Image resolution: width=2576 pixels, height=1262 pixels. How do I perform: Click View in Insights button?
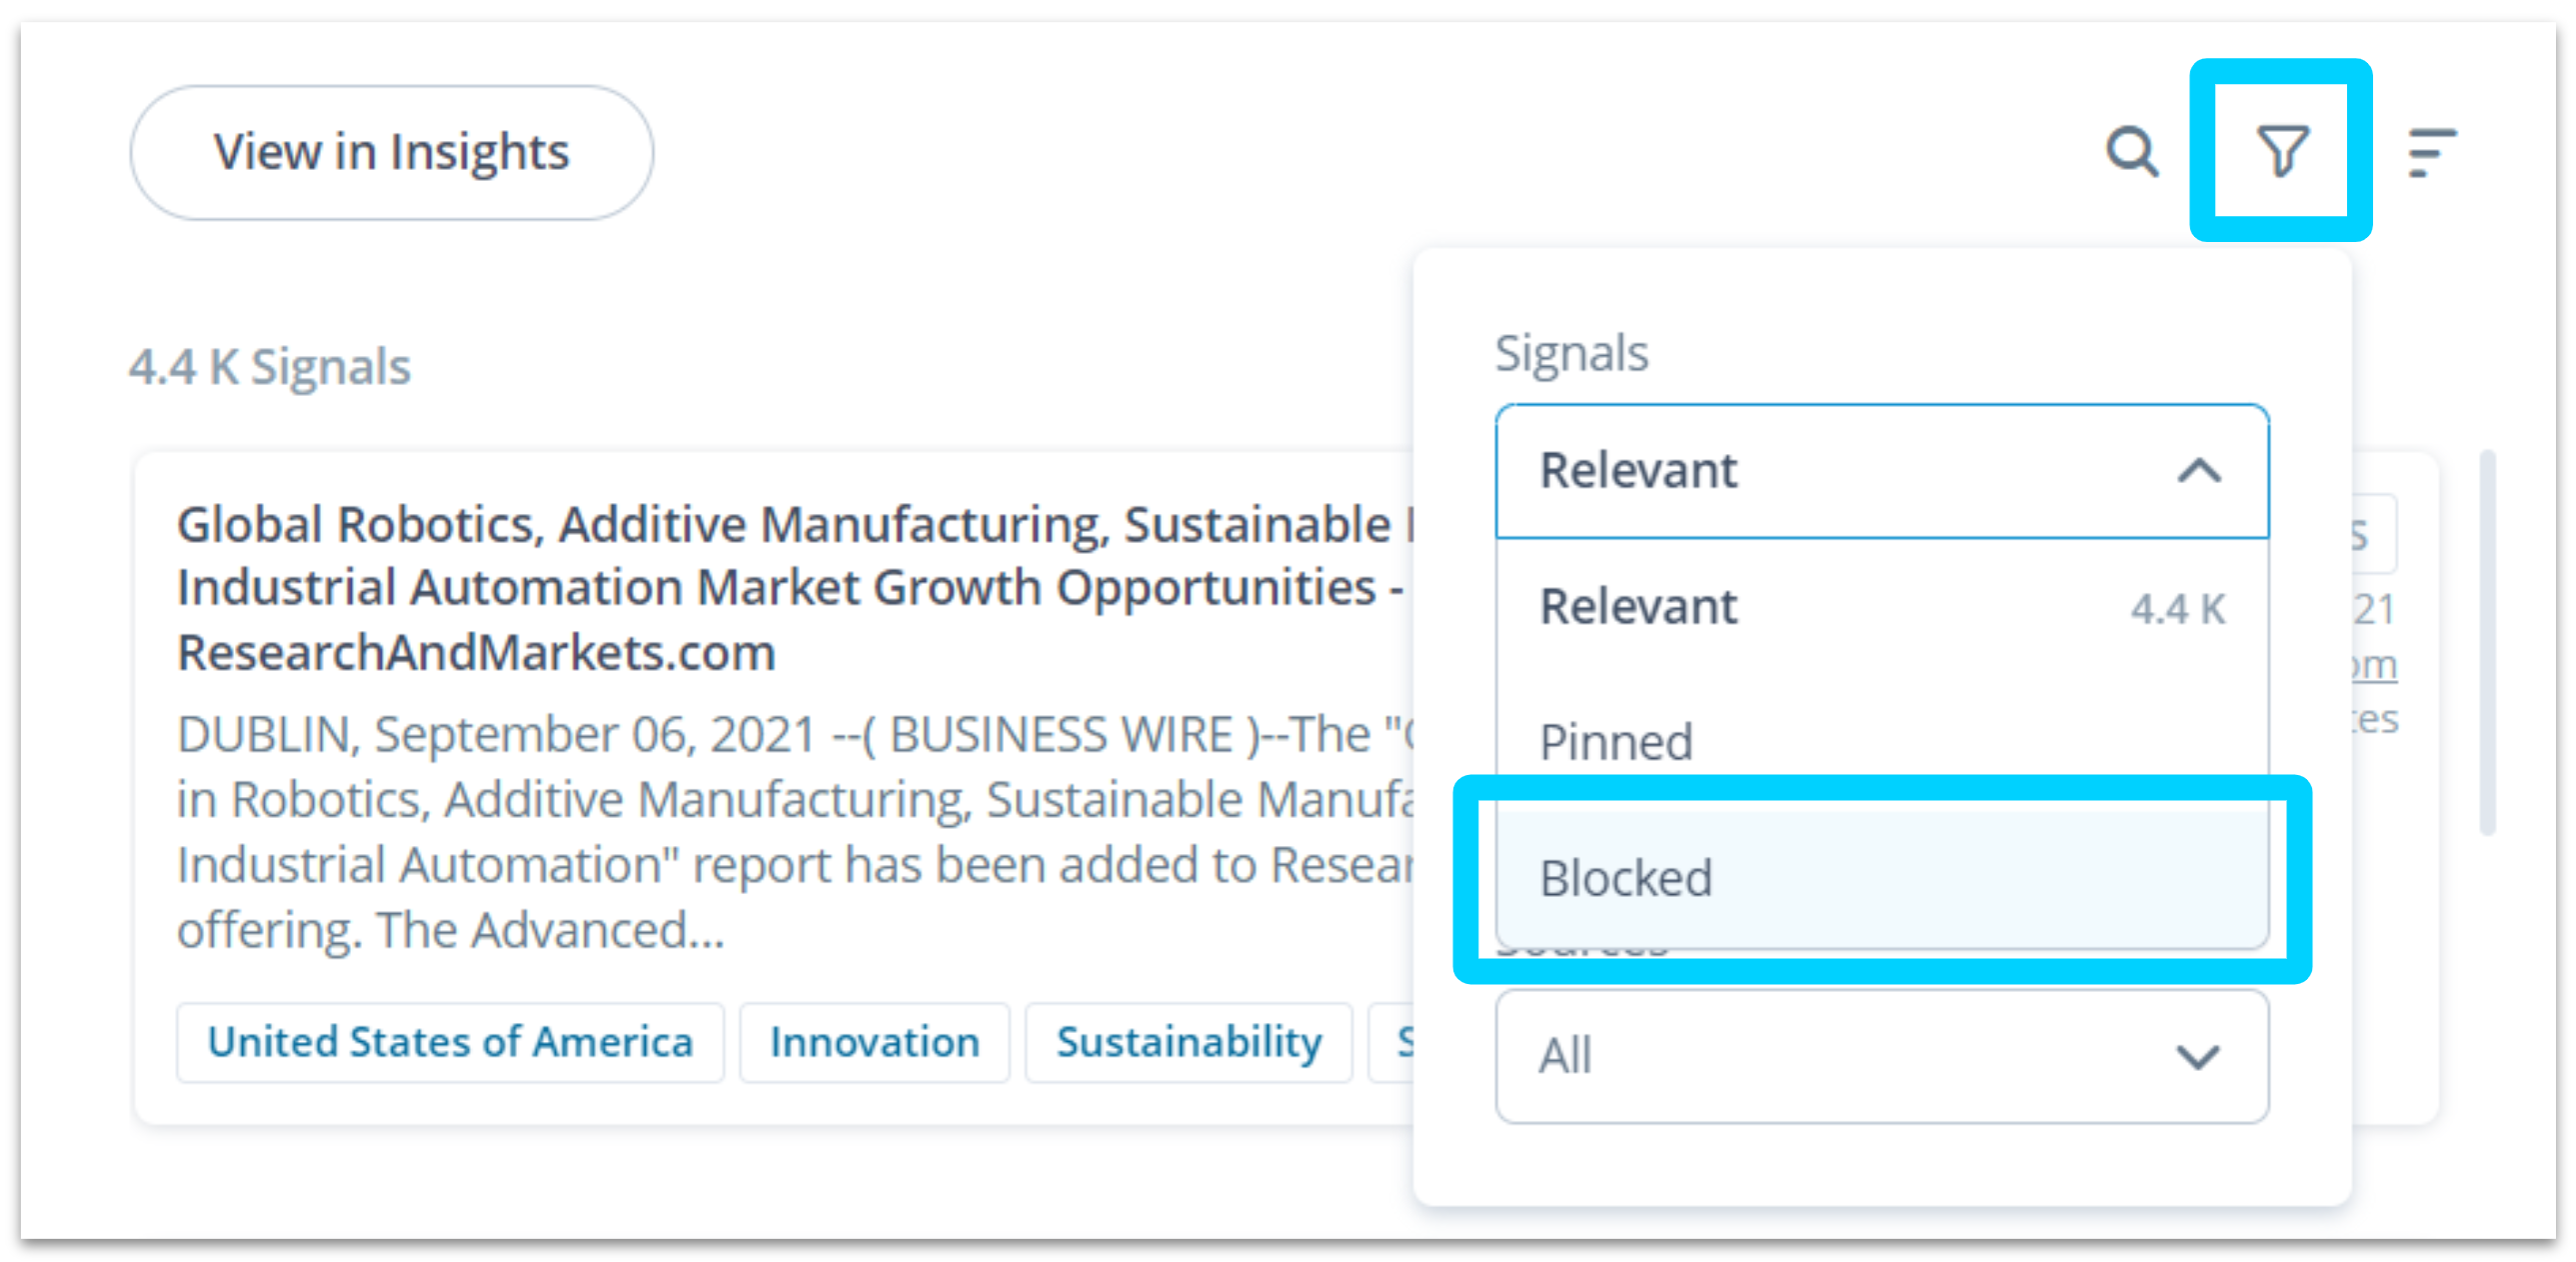391,152
